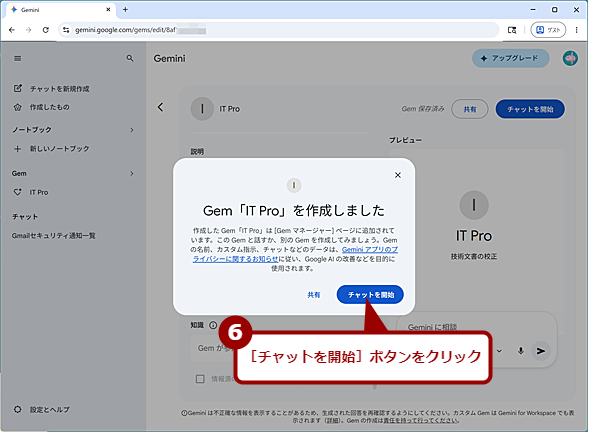This screenshot has height=433, width=589.
Task: Open Gmailセキュリティ通知一覧 chat
Action: pyautogui.click(x=54, y=236)
